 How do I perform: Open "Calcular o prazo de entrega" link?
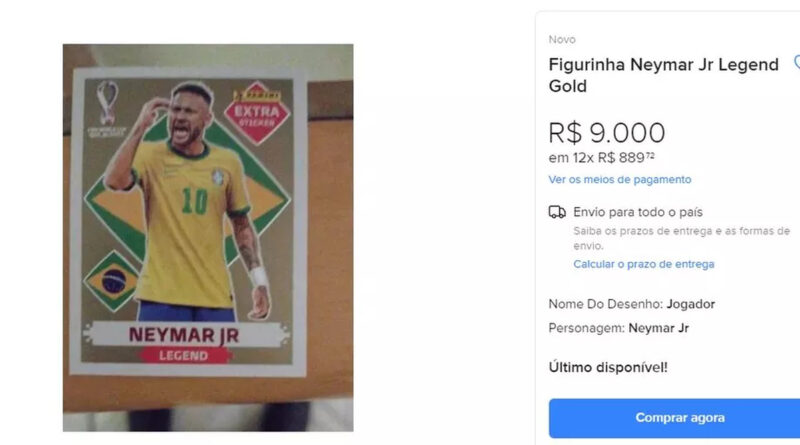coord(643,264)
